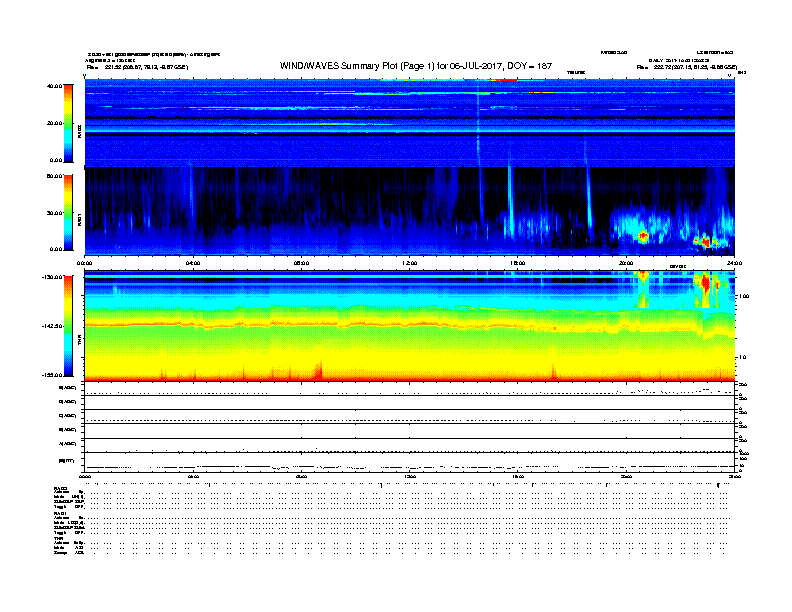Image resolution: width=792 pixels, height=612 pixels.
Task: Click the RAD2 status block label at bottom left
Action: (x=60, y=487)
